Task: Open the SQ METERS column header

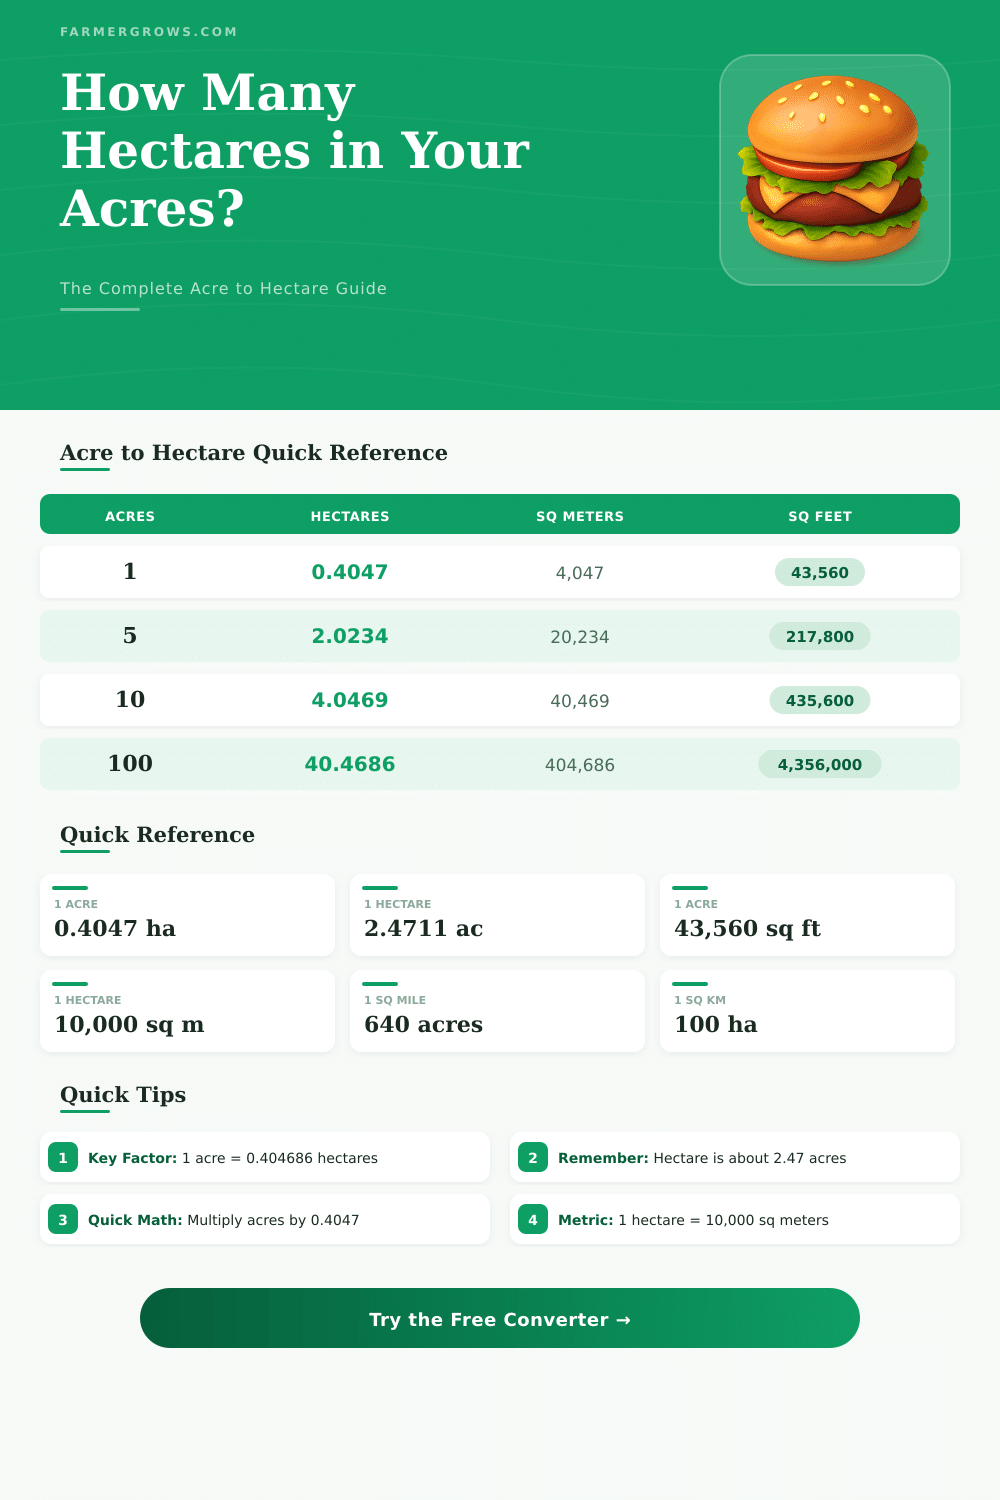Action: [580, 516]
